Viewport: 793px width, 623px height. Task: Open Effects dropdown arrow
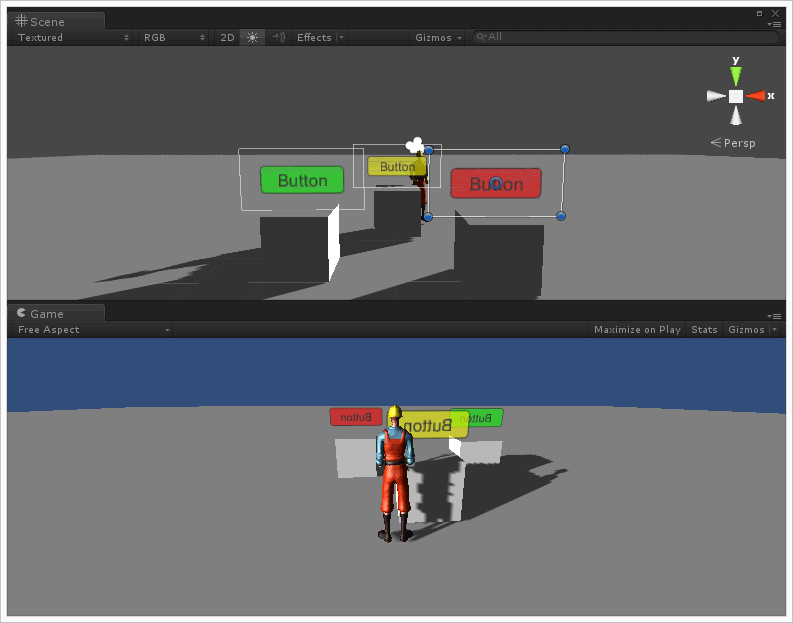[341, 37]
